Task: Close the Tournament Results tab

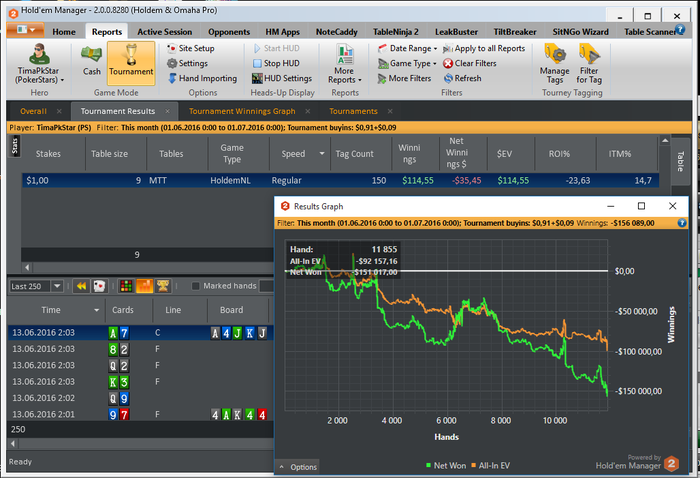Action: pyautogui.click(x=167, y=111)
